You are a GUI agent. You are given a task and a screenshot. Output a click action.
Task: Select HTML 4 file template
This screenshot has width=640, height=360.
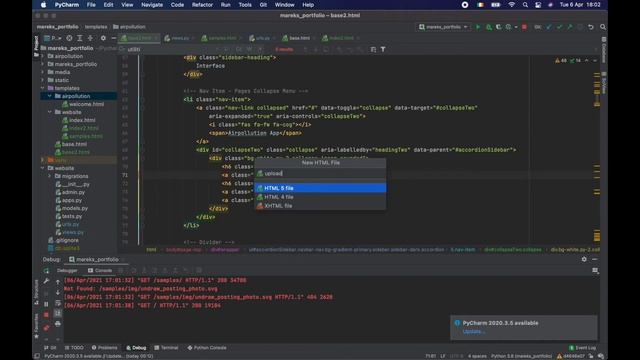pyautogui.click(x=320, y=197)
